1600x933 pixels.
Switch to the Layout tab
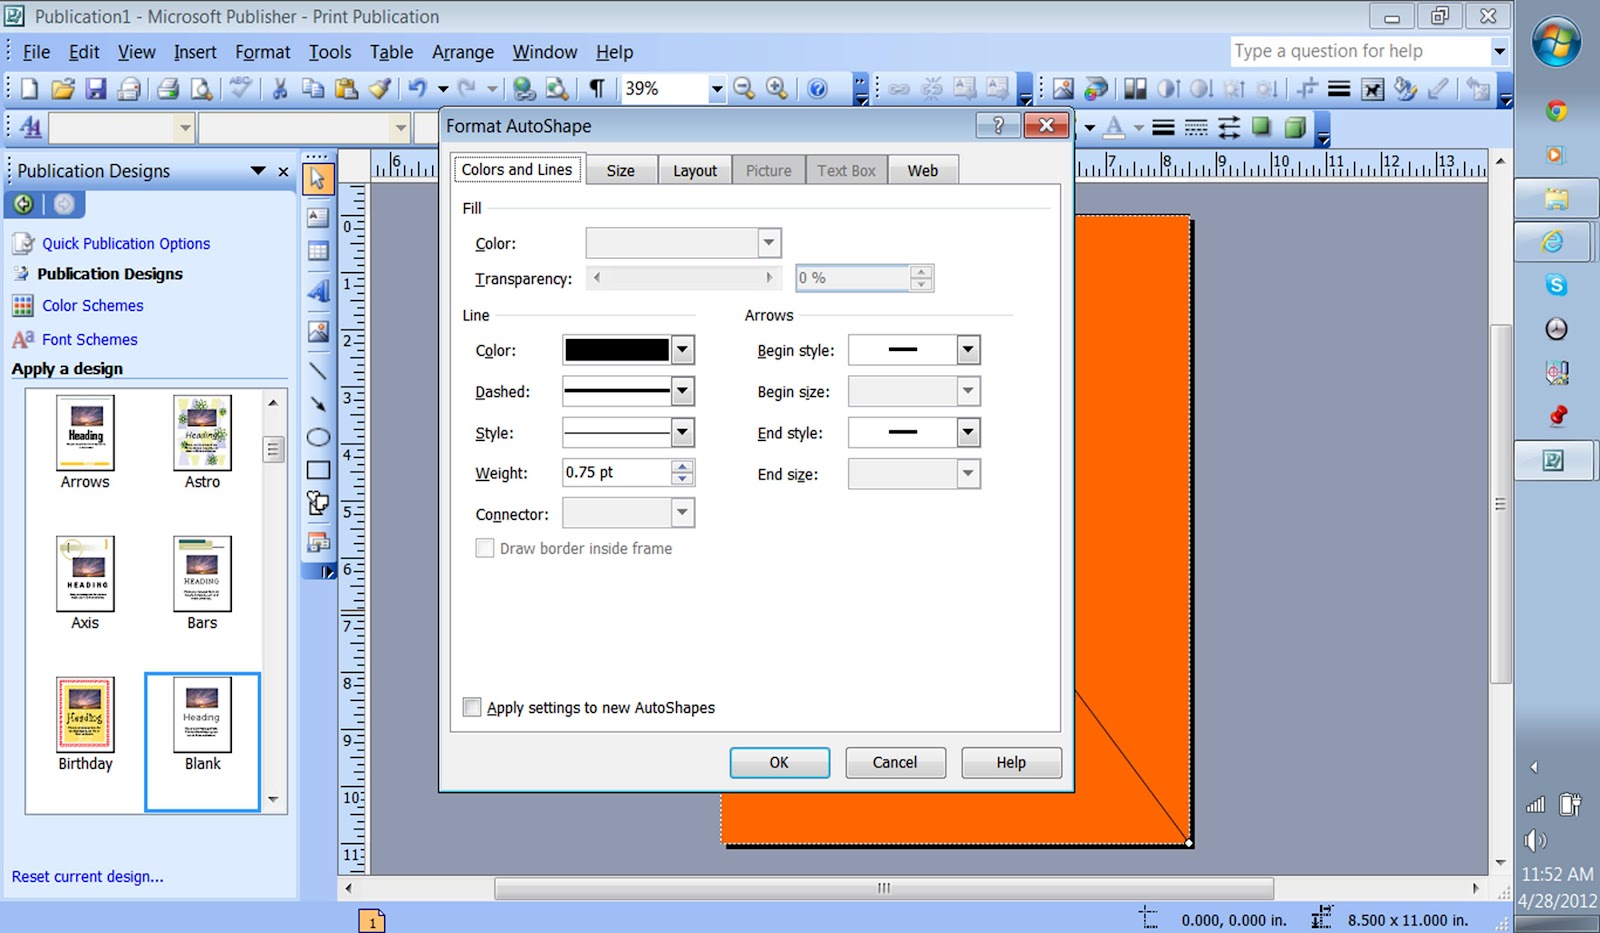point(695,170)
